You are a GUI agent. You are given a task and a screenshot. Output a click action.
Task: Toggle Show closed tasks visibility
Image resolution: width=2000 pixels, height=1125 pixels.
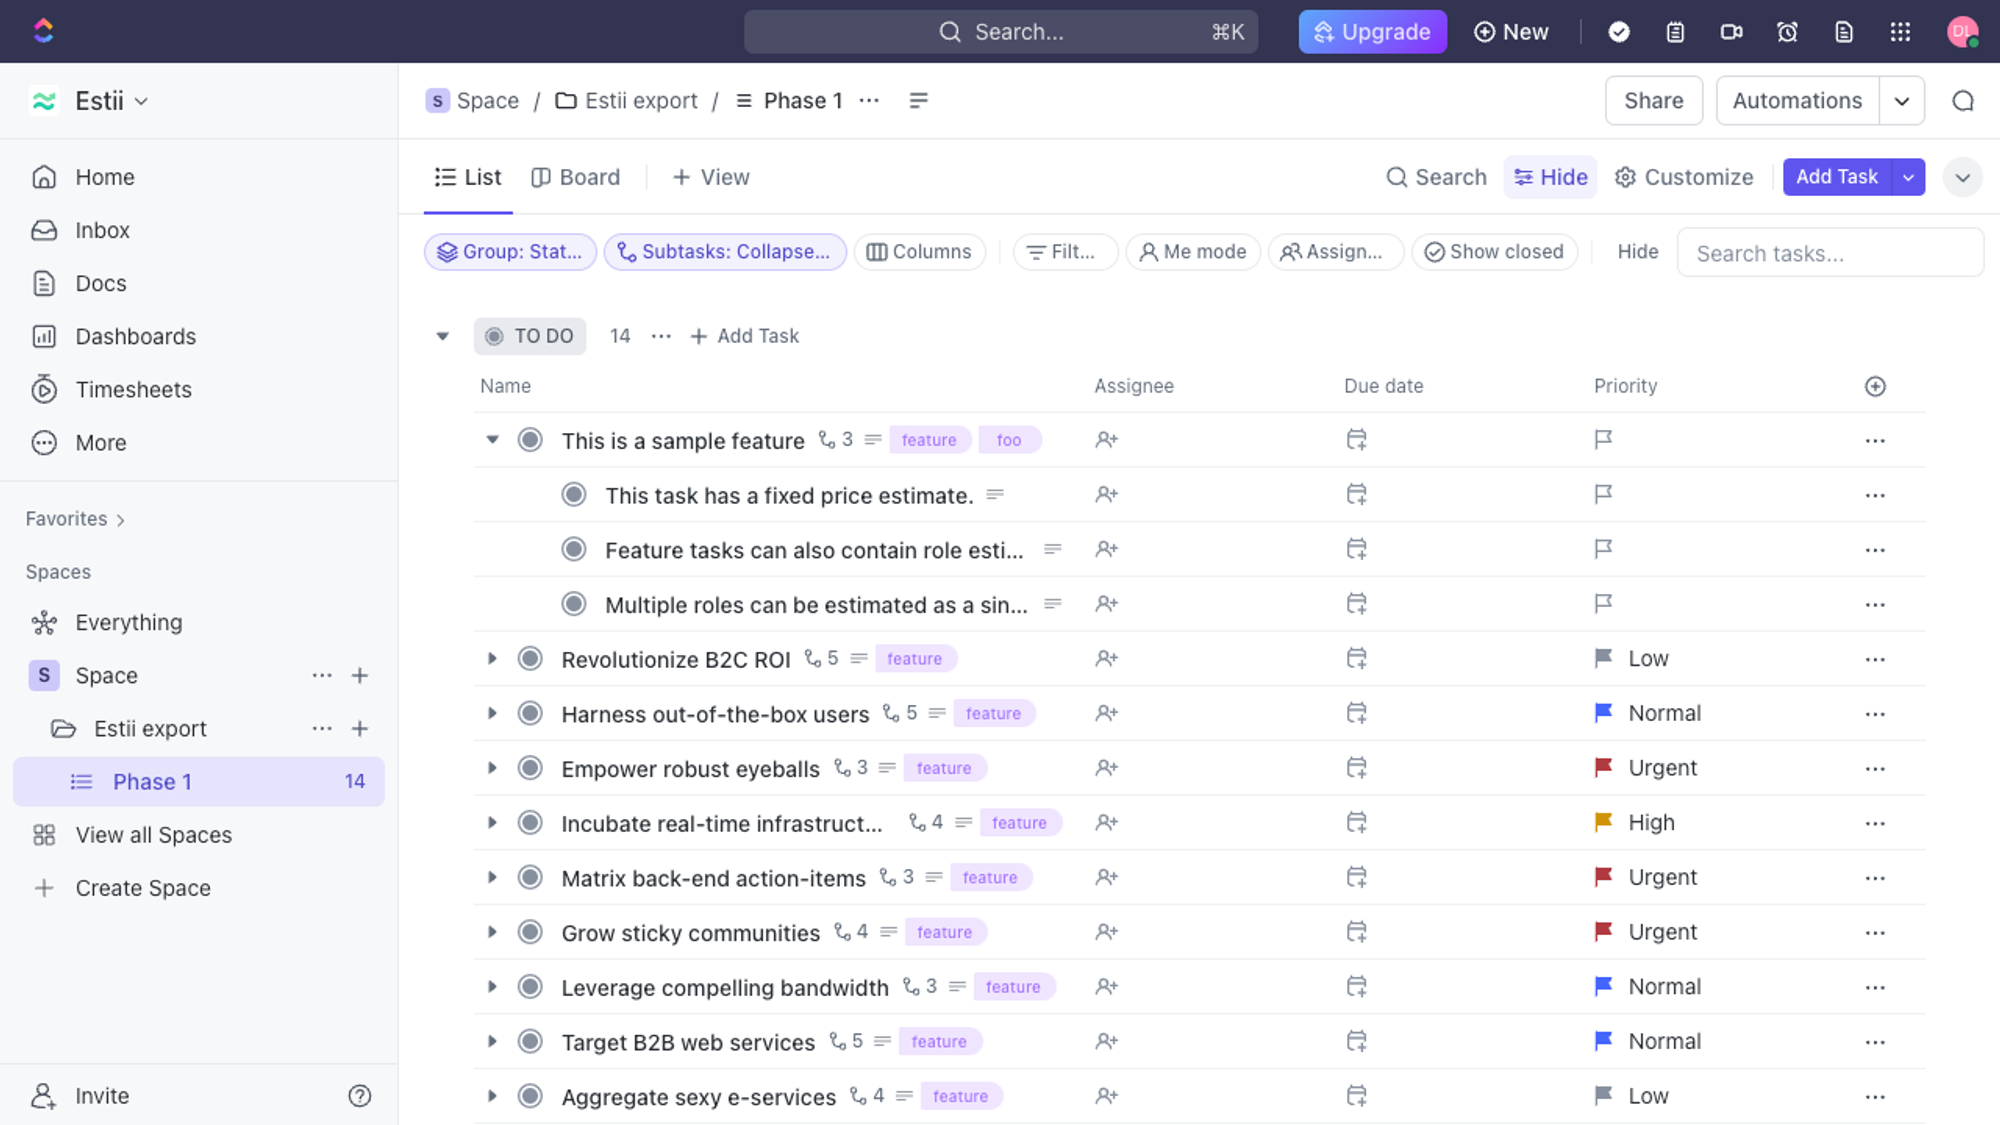coord(1495,251)
